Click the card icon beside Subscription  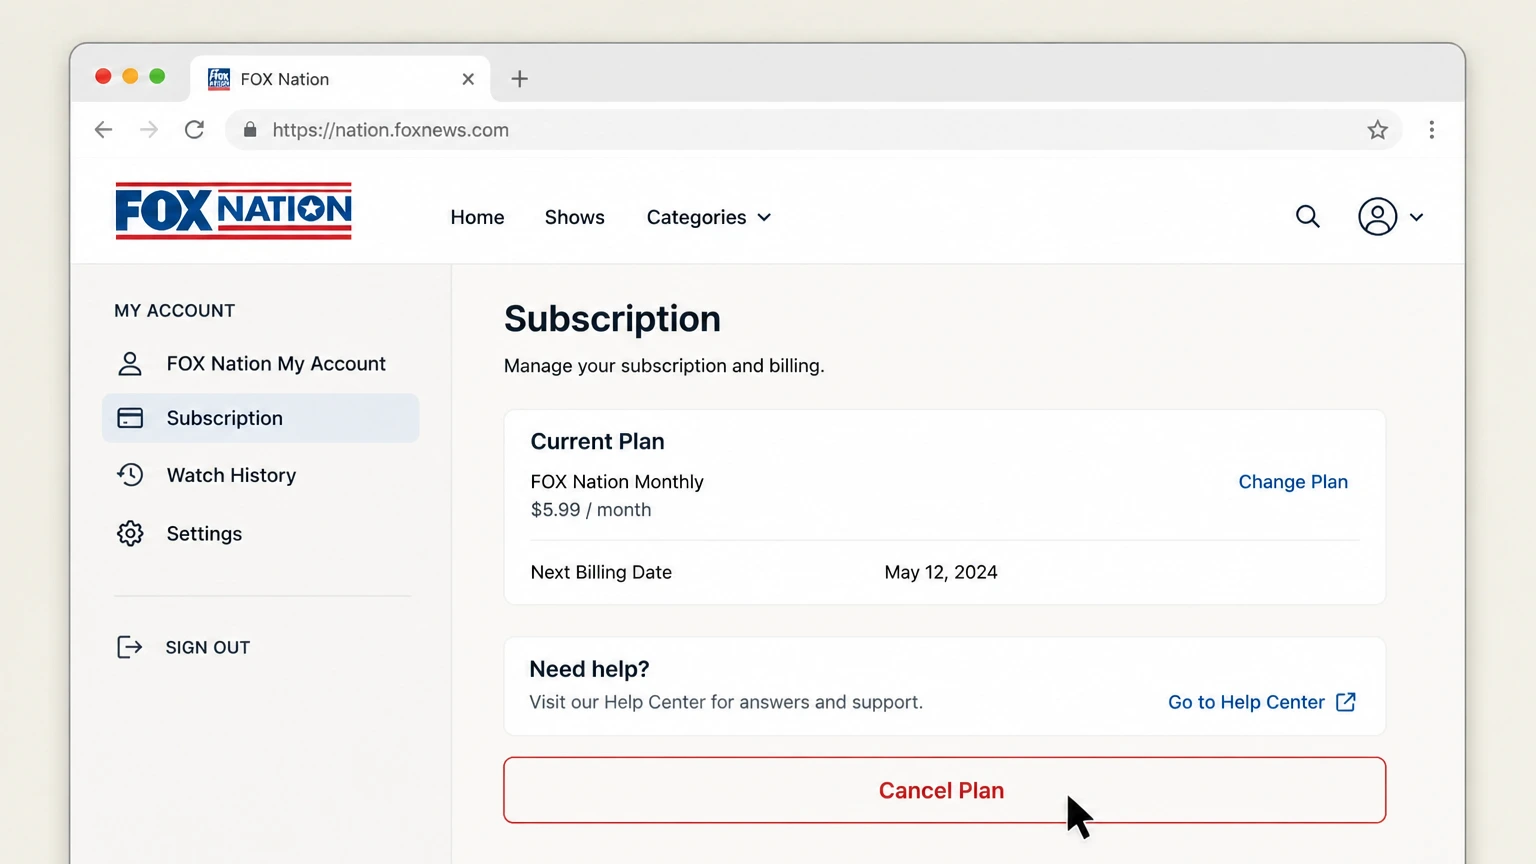(130, 418)
